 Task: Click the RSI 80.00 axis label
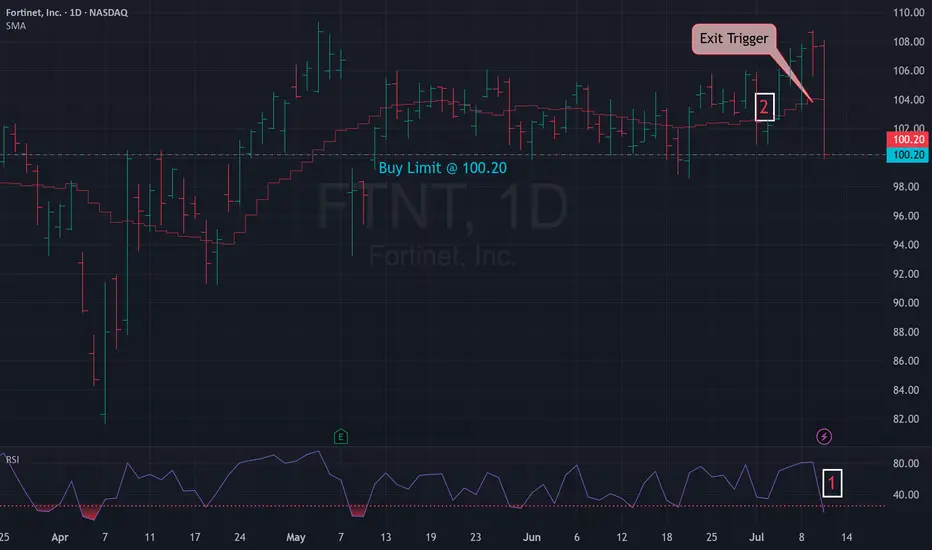point(906,463)
